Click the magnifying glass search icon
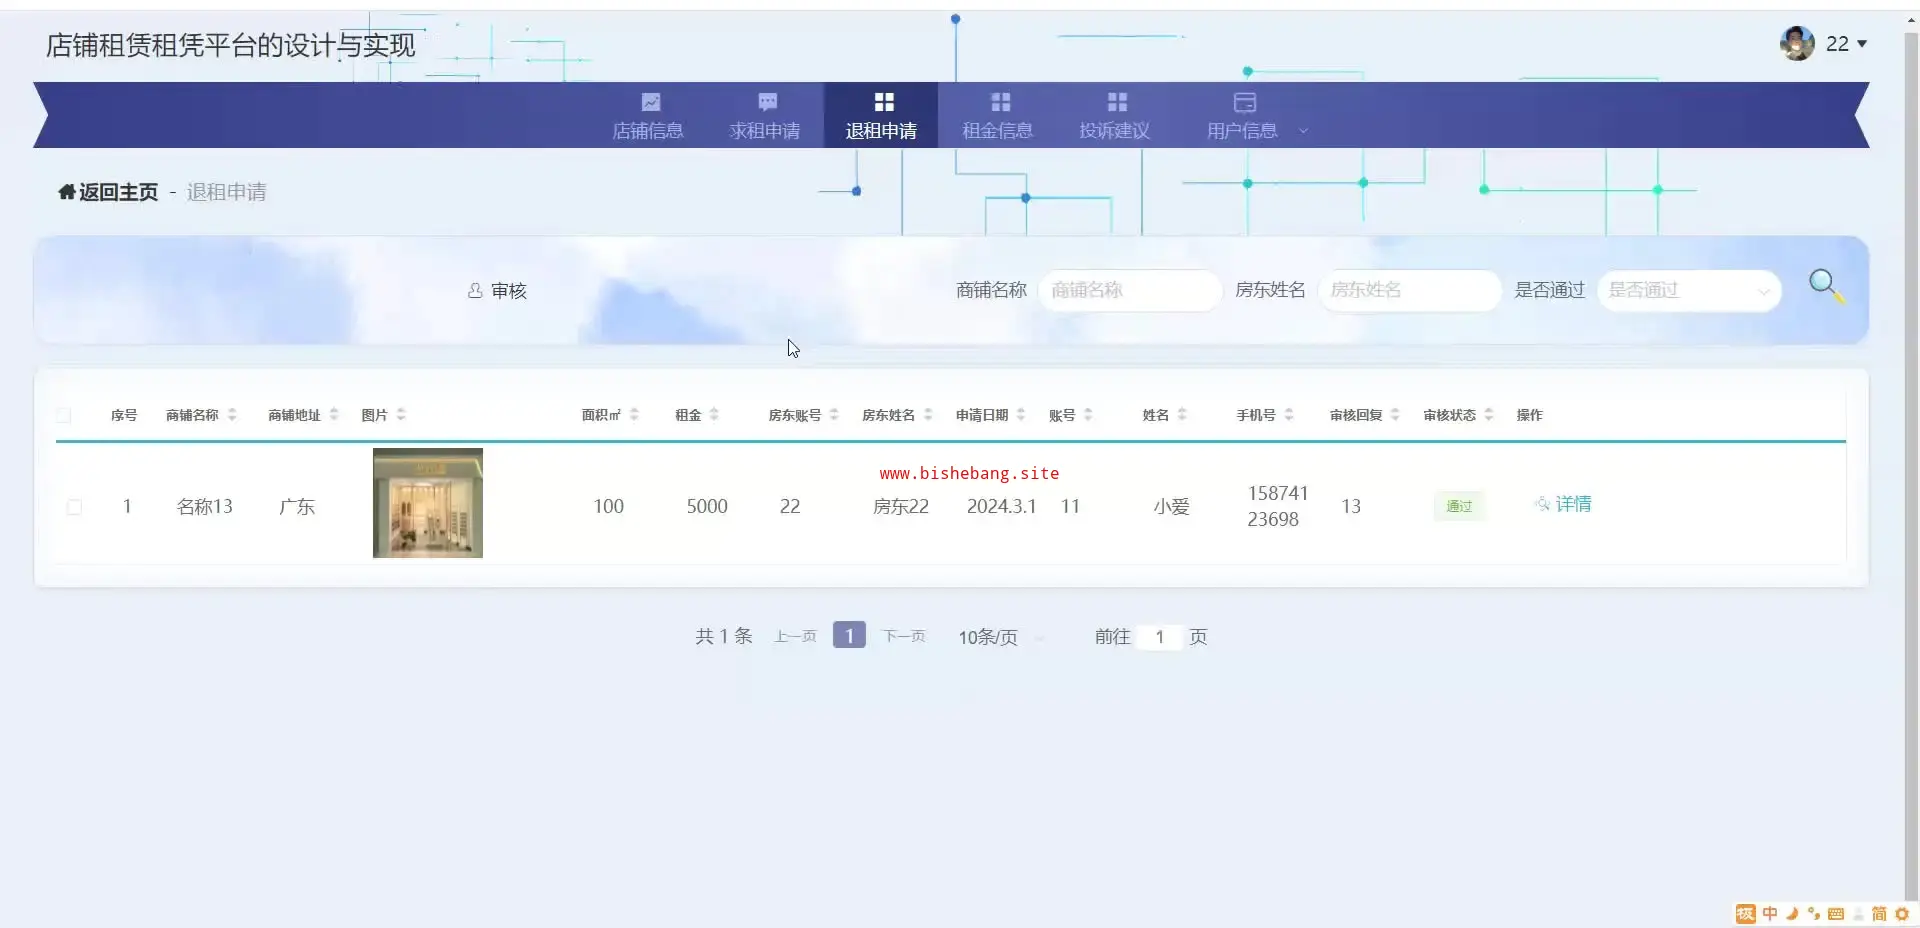 (x=1825, y=286)
